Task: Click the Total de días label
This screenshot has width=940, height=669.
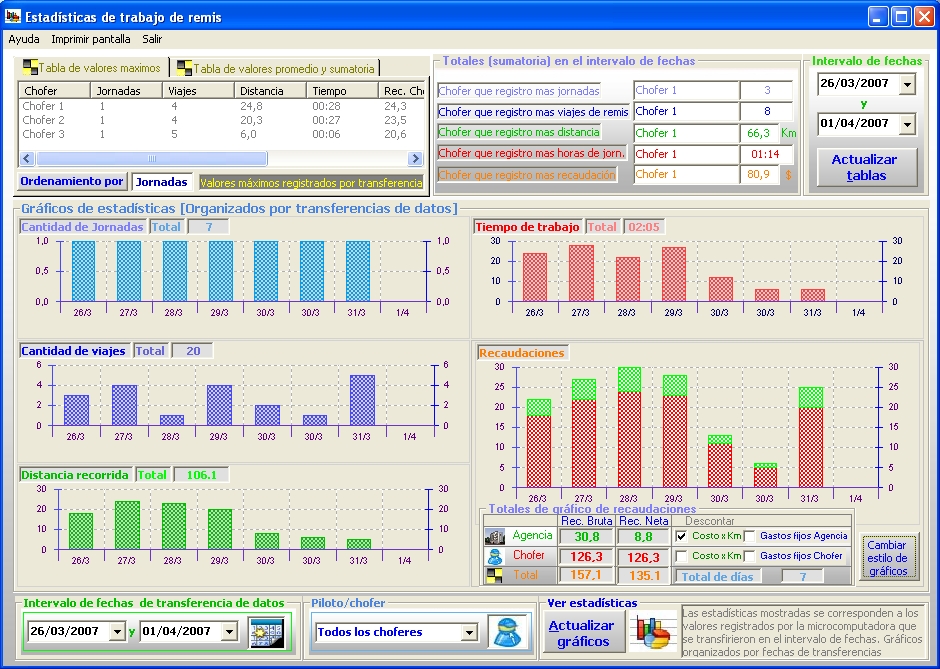Action: [x=717, y=577]
